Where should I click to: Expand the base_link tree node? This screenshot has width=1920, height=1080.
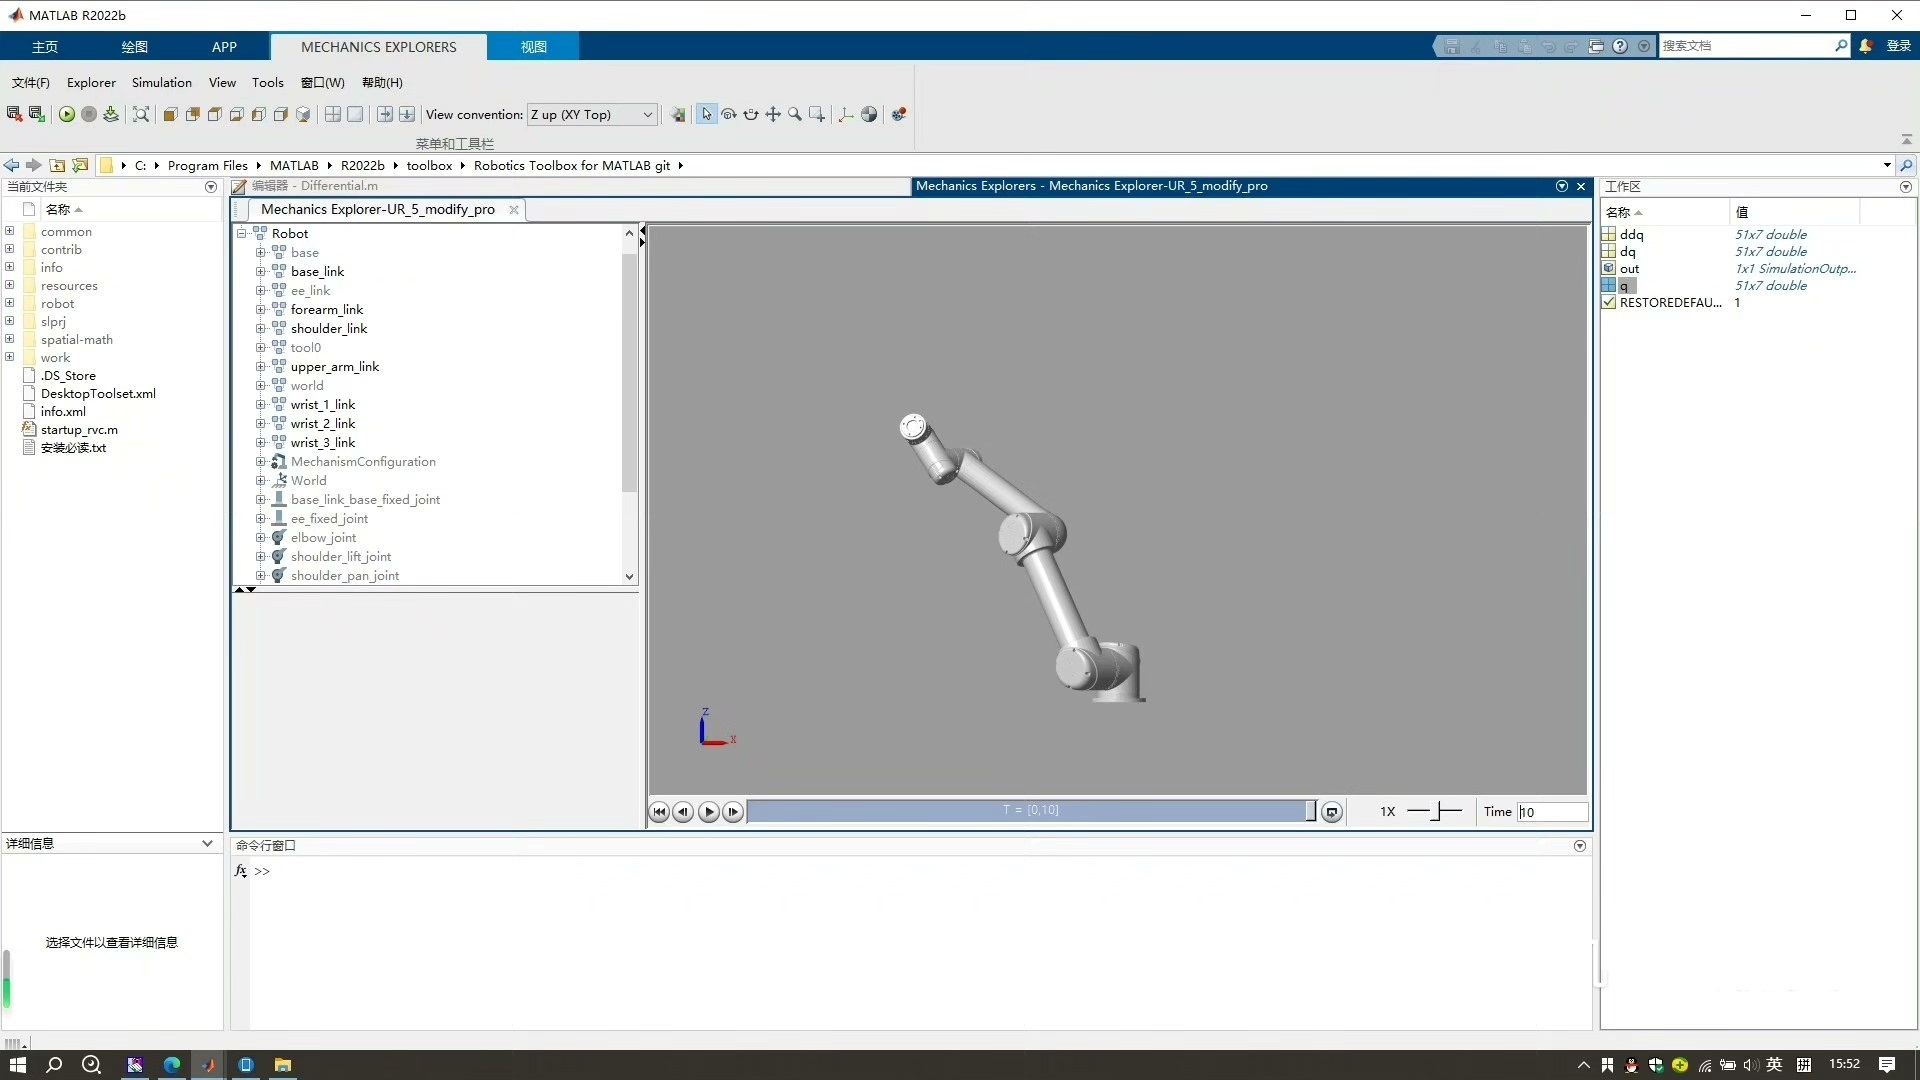click(x=261, y=272)
